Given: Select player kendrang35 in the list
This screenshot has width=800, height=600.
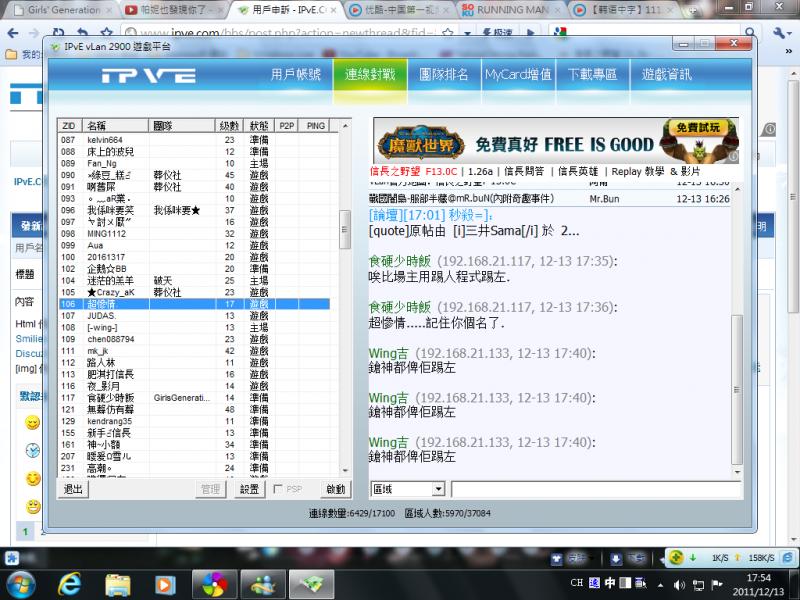Looking at the screenshot, I should (194, 421).
